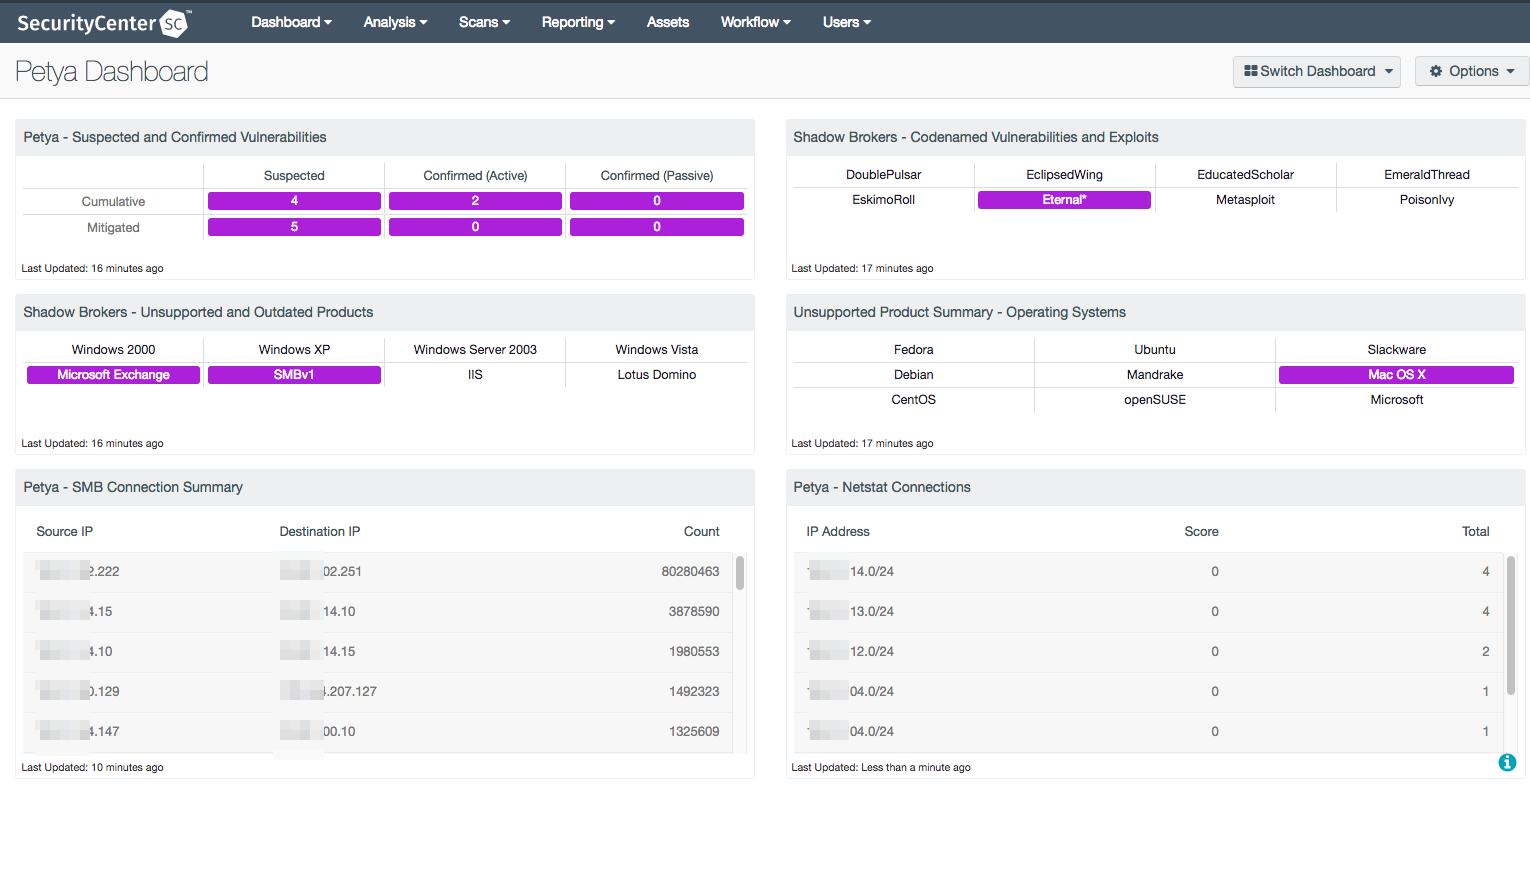Select the Microsoft operating system cell

[1397, 400]
